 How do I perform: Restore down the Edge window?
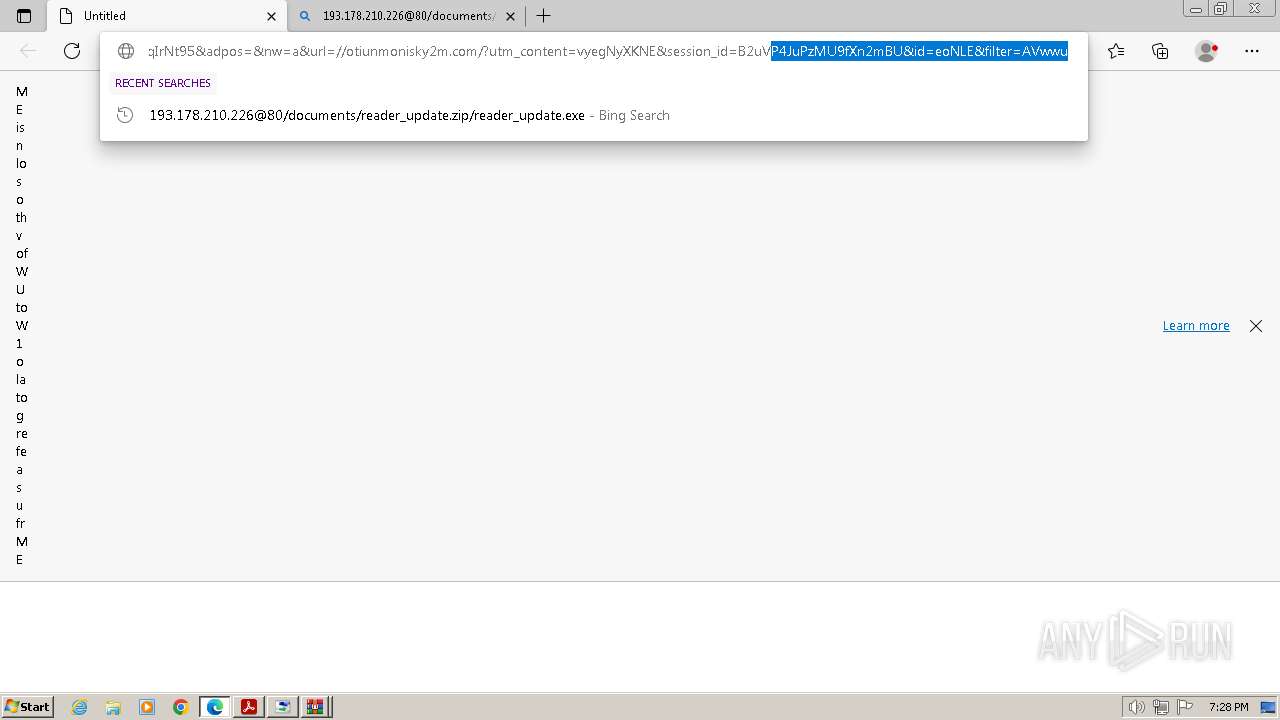[x=1221, y=9]
